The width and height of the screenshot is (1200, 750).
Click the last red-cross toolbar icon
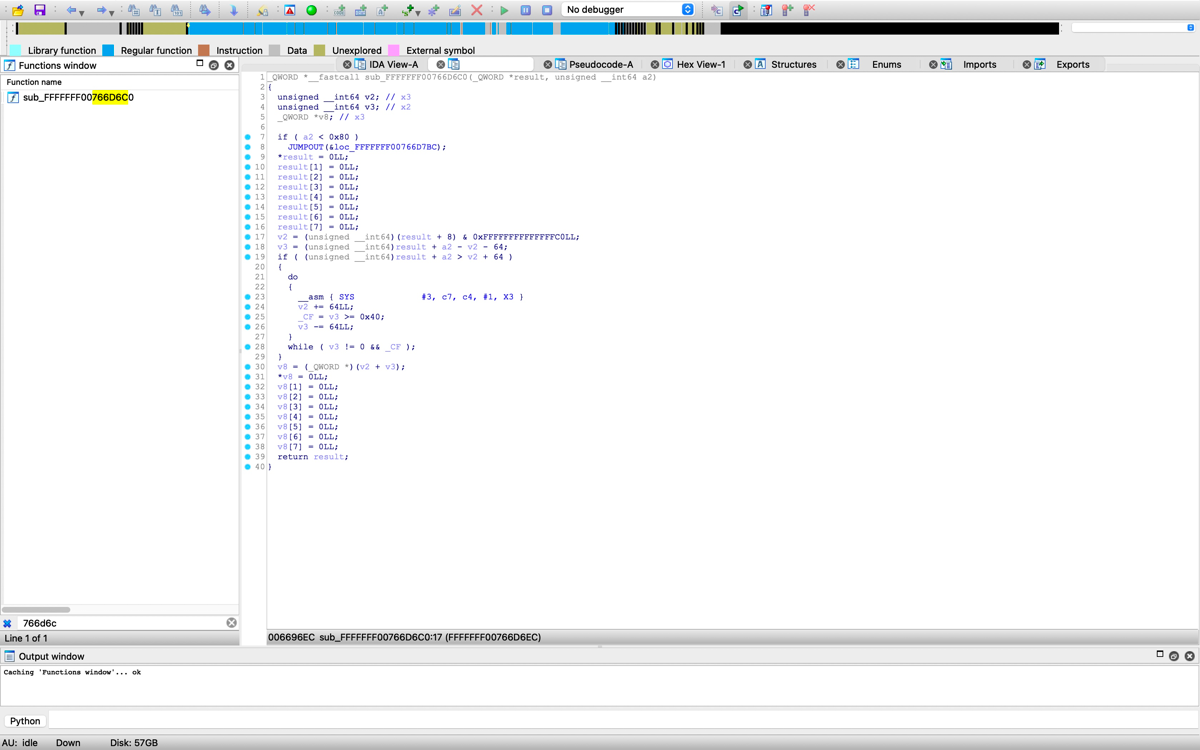point(809,10)
